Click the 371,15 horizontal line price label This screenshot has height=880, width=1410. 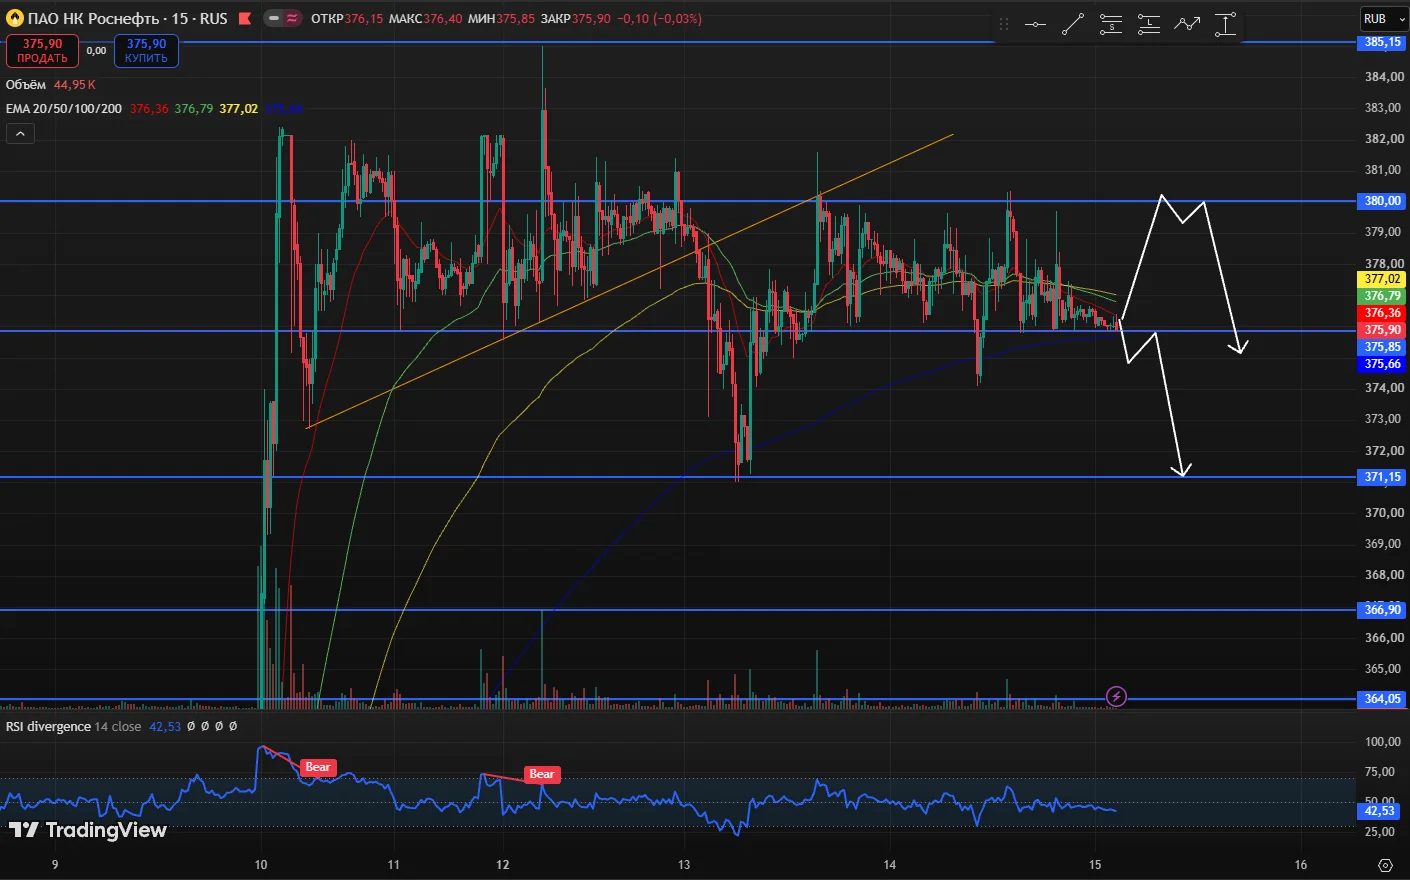coord(1383,477)
